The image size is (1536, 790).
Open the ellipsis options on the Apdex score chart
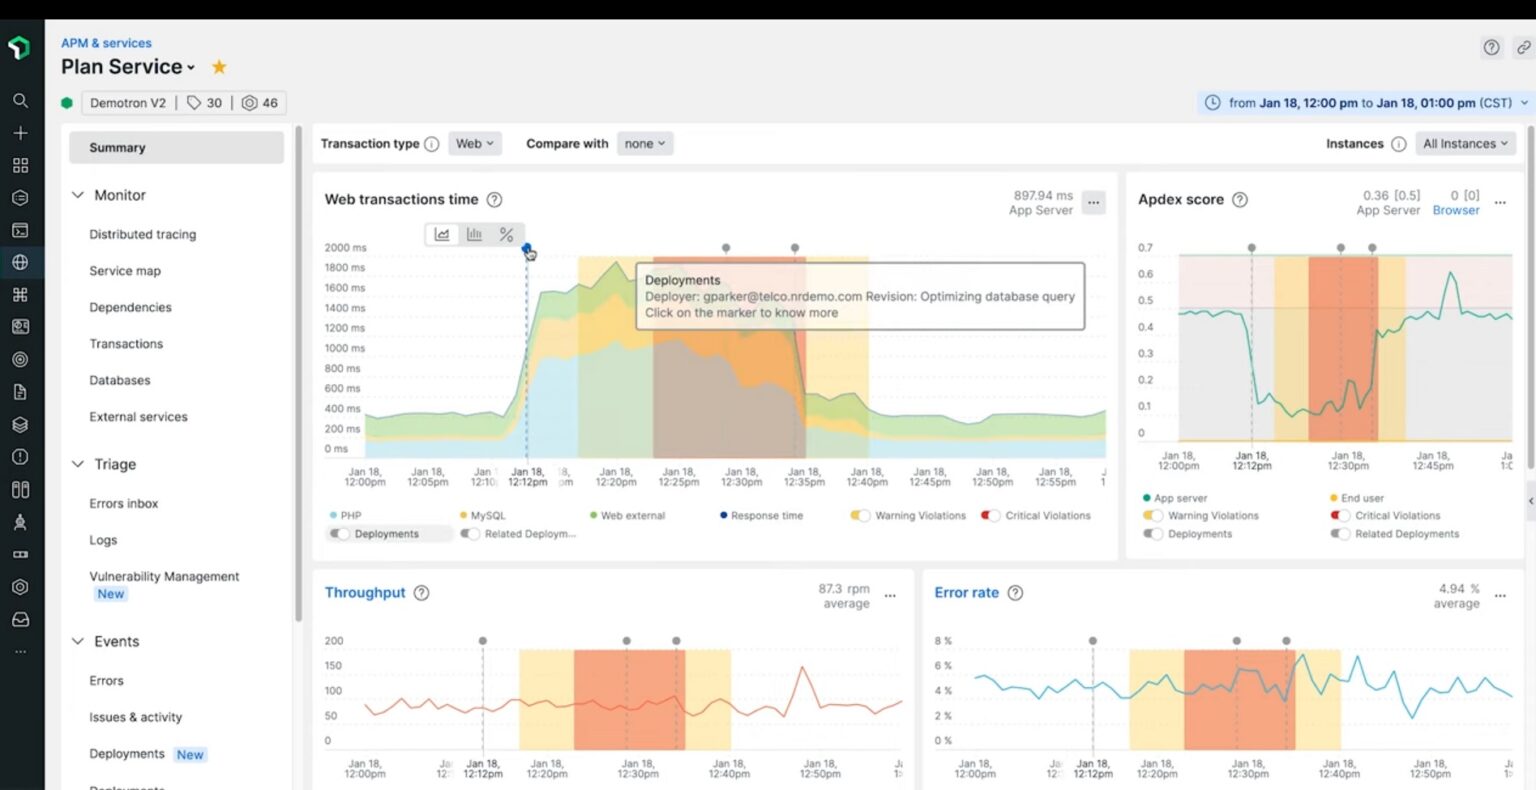1500,201
